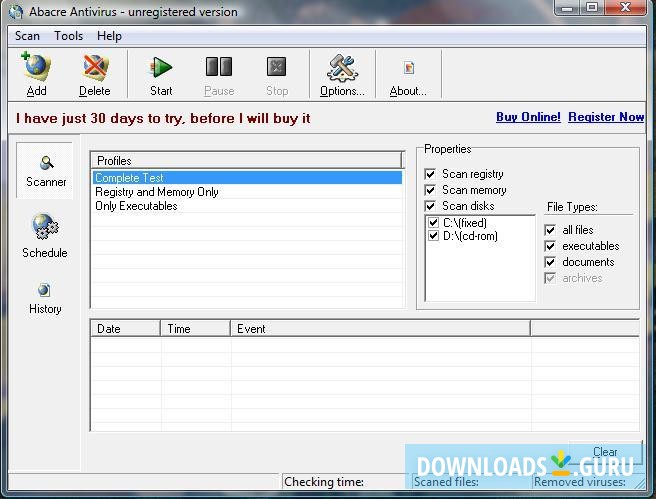Click the Checking time status field
Viewport: 656px width, 499px height.
(344, 482)
